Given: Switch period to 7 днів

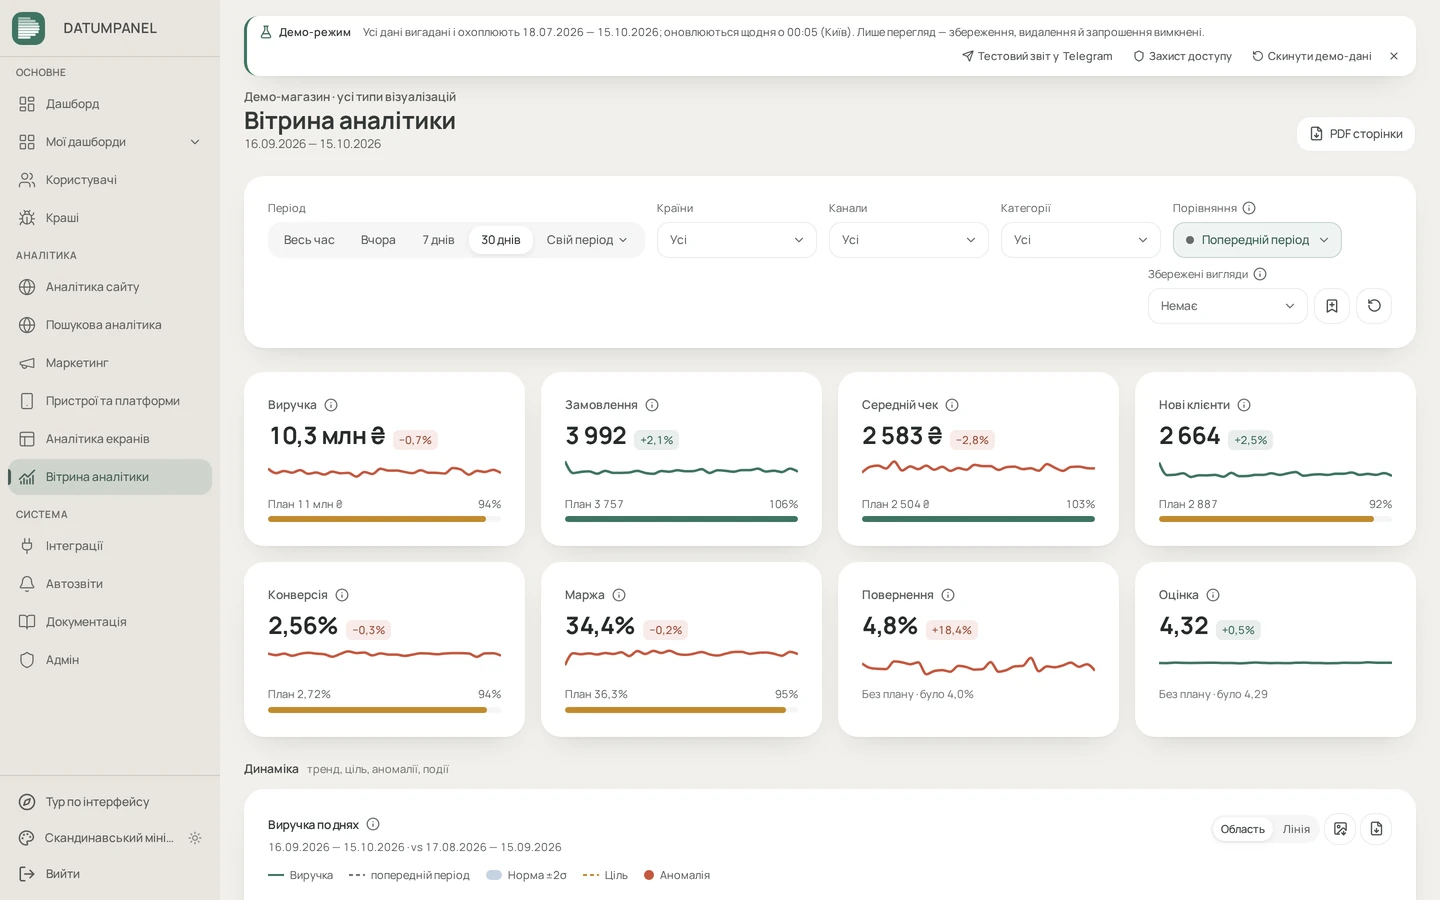Looking at the screenshot, I should coord(438,240).
